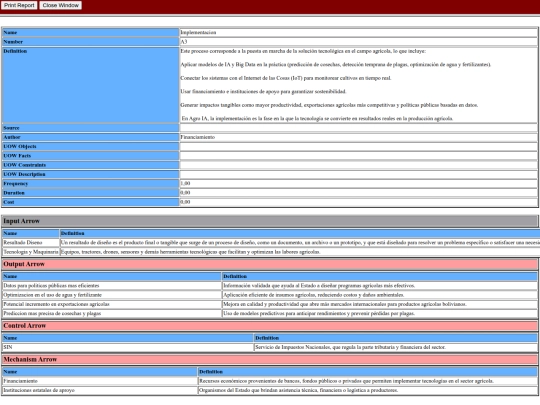Click the UOW Description row label

pos(90,174)
